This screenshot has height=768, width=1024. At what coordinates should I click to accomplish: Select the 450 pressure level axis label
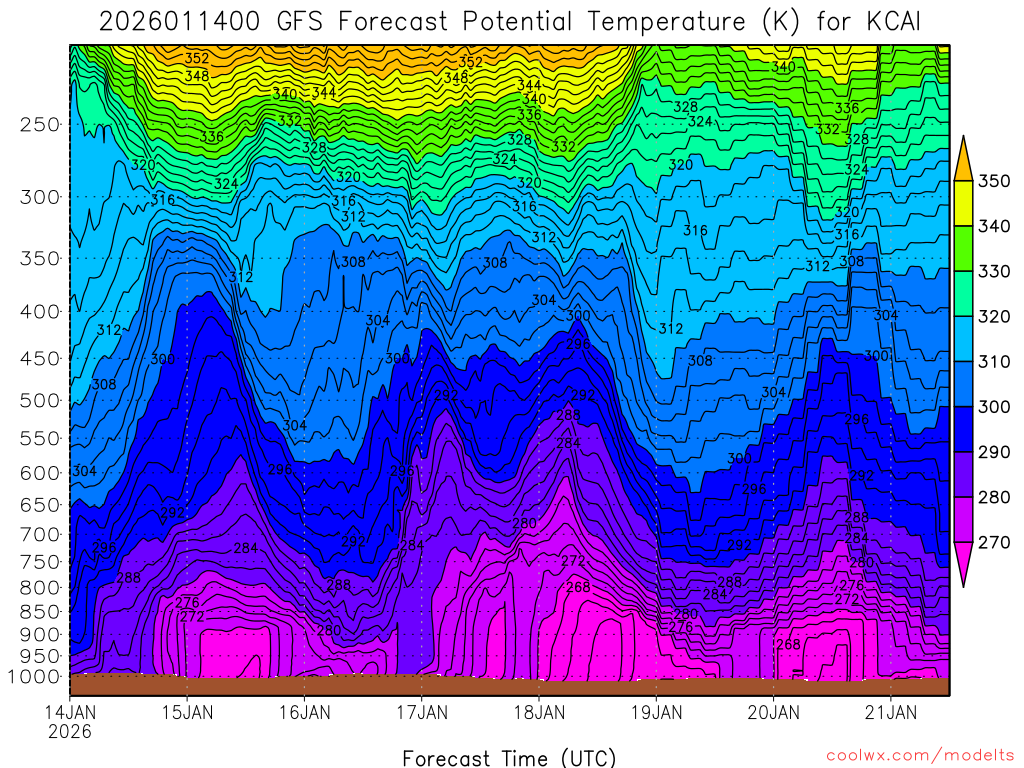click(40, 359)
